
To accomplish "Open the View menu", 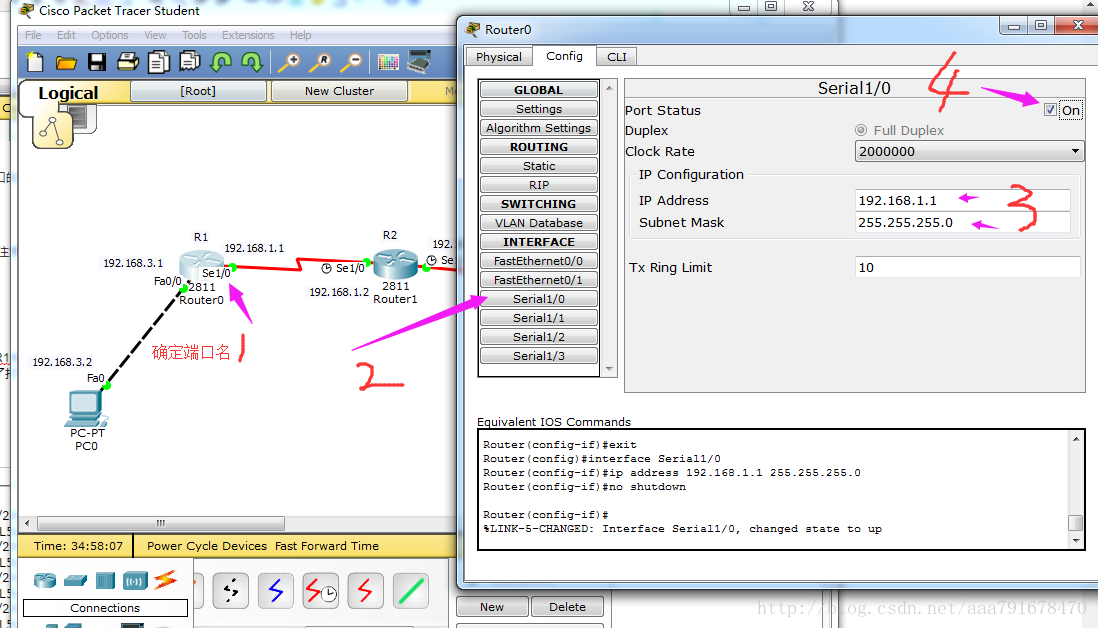I will 155,35.
